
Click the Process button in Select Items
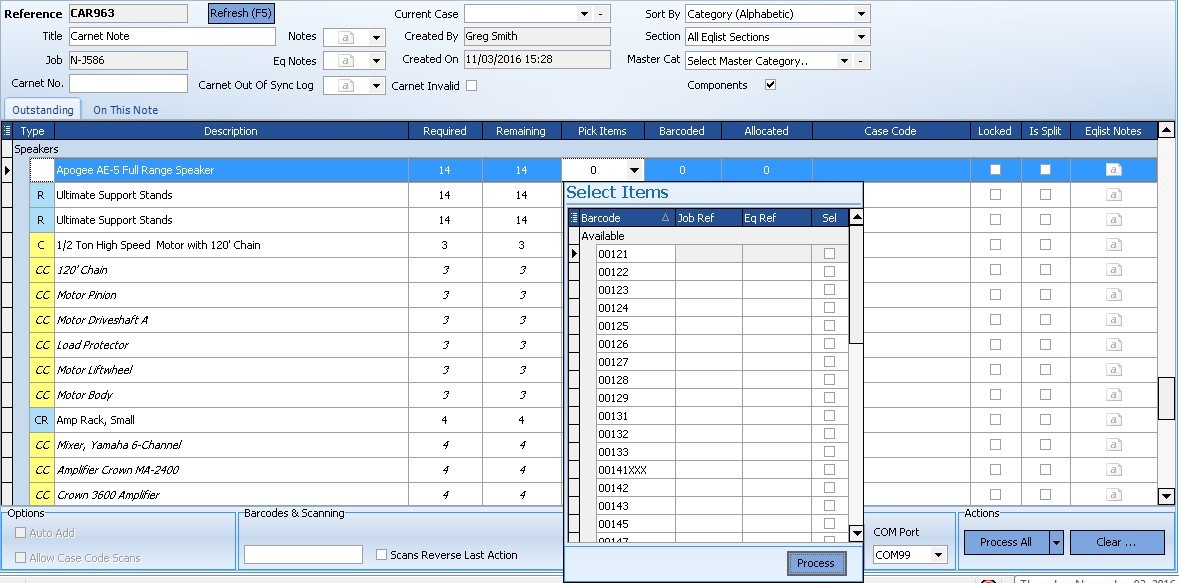click(x=815, y=563)
